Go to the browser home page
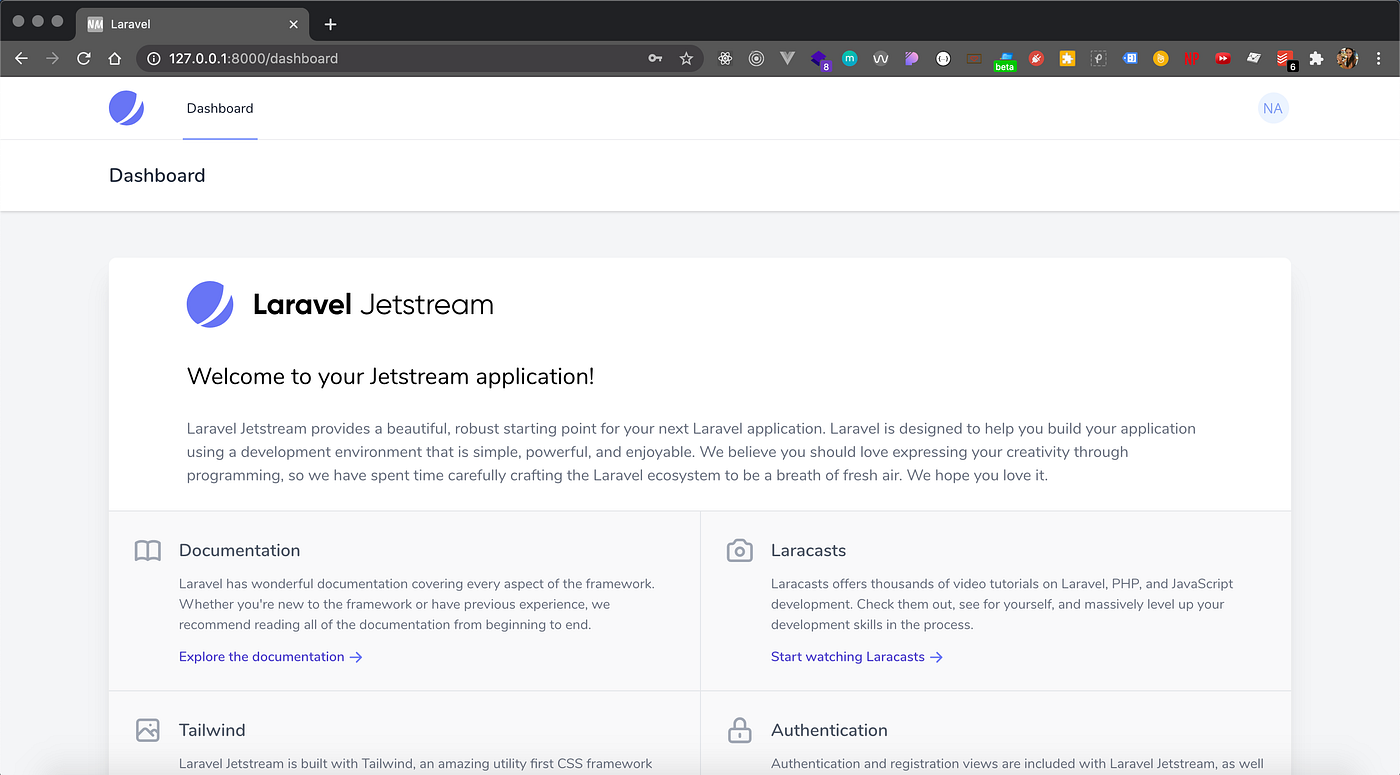The image size is (1400, 775). pyautogui.click(x=115, y=59)
